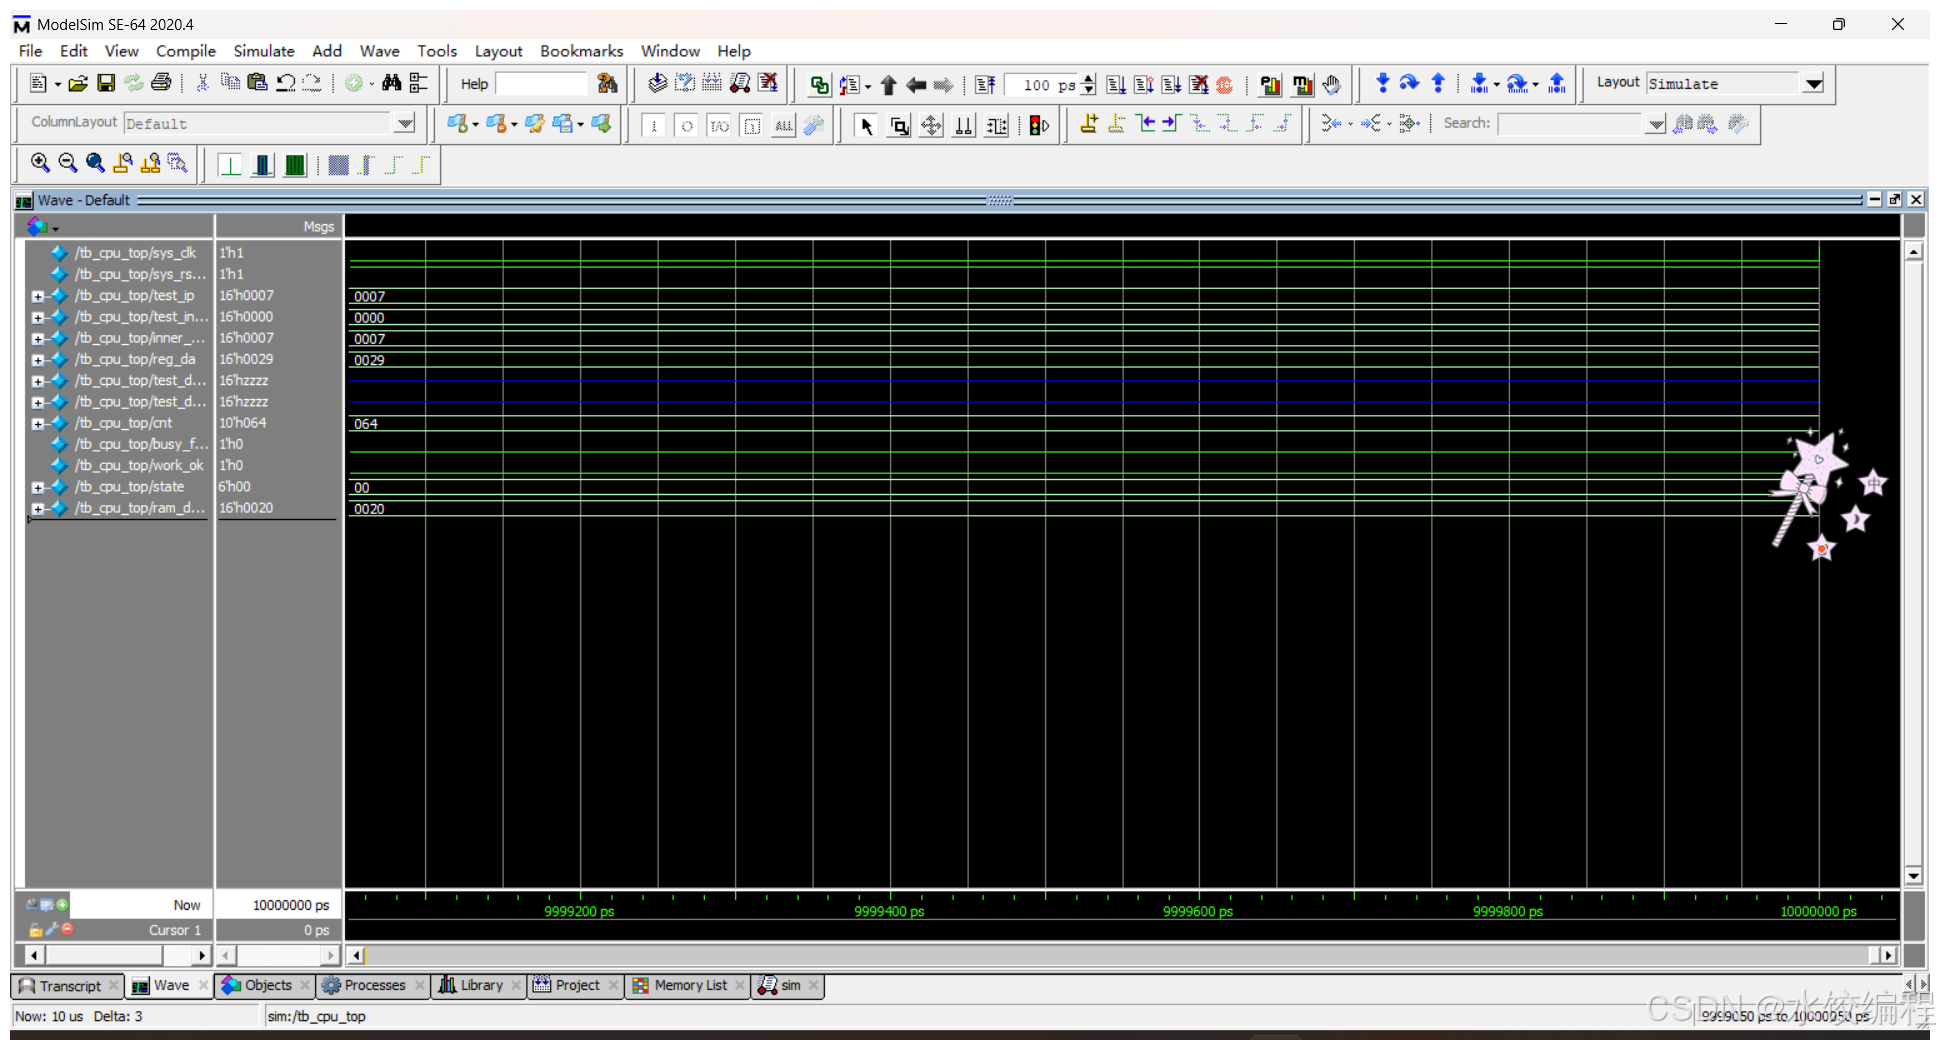
Task: Open a file with the Open icon
Action: click(x=78, y=84)
